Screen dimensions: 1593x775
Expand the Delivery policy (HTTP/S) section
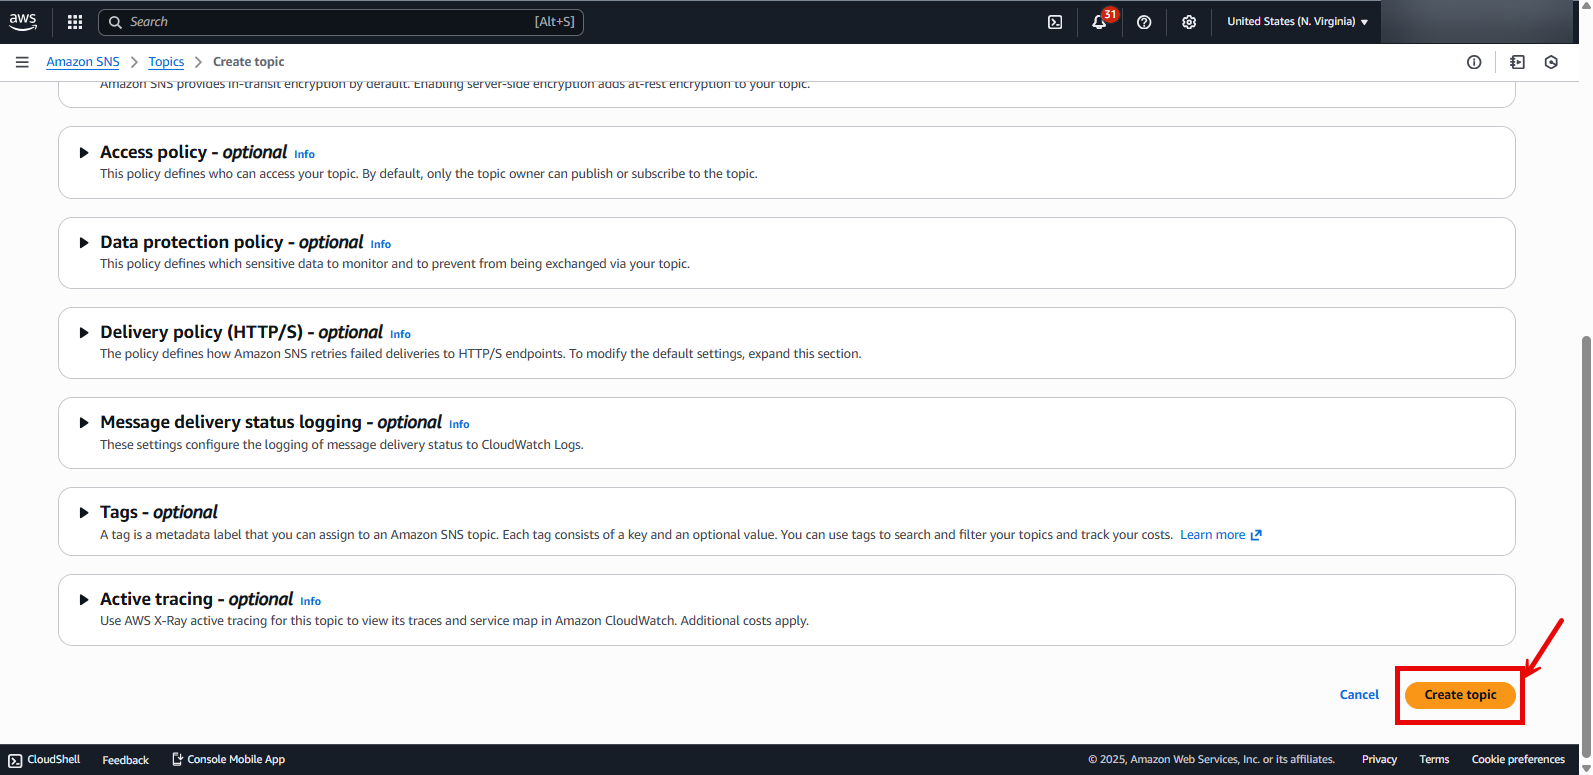85,333
